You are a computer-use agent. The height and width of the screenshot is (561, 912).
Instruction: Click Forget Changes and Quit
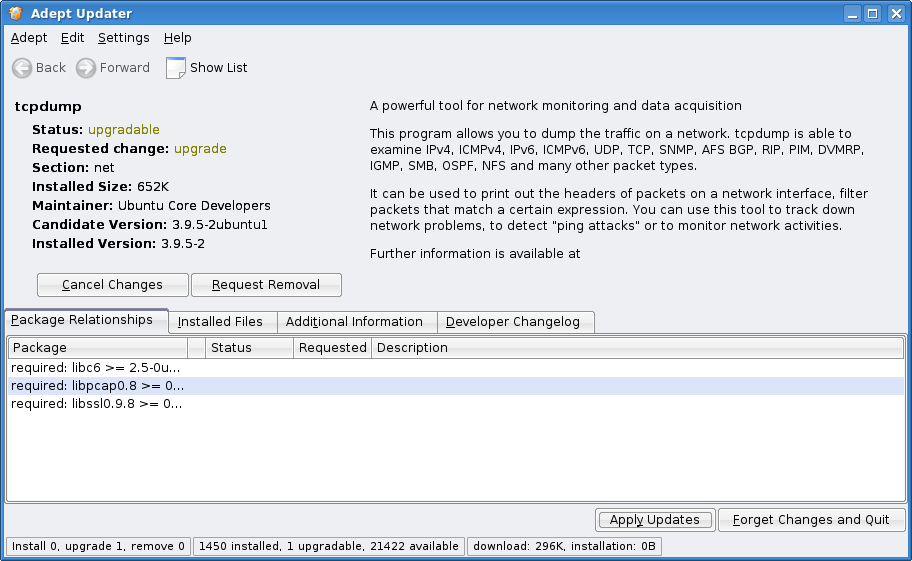(811, 520)
